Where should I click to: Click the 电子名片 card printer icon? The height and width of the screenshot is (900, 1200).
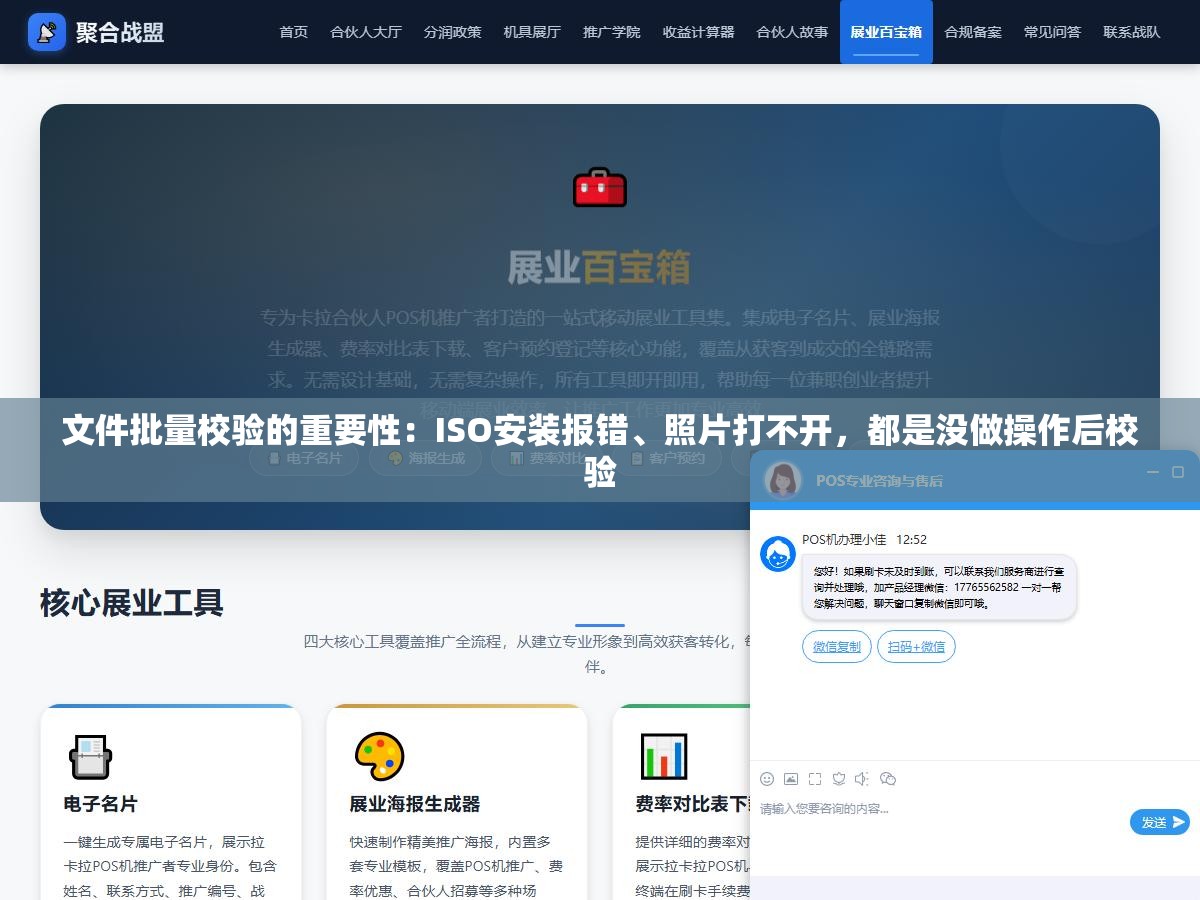(90, 756)
